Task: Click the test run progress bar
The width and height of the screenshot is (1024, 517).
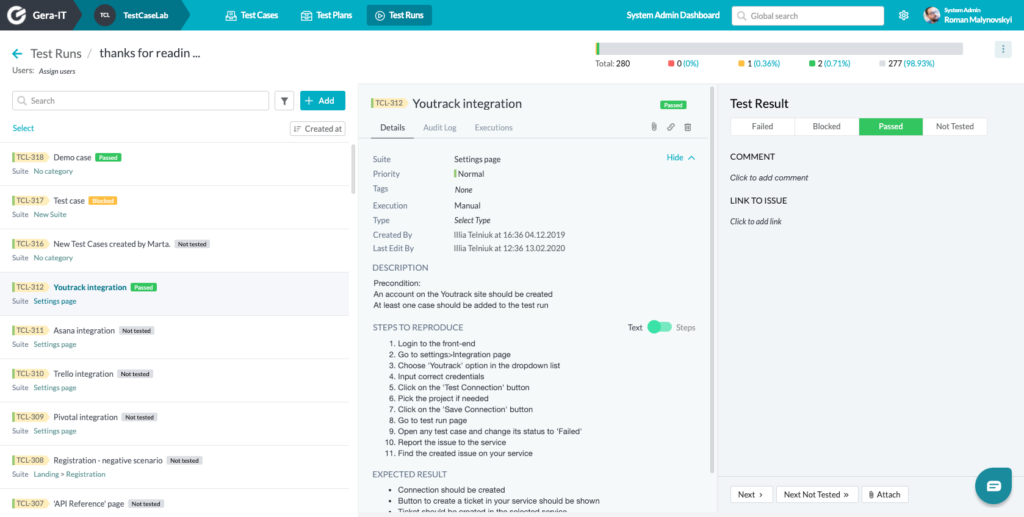Action: pos(779,49)
